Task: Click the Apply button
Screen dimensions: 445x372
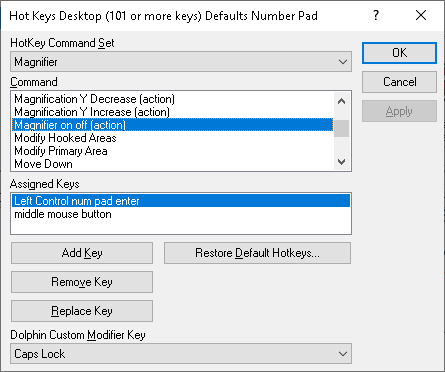Action: [x=399, y=111]
